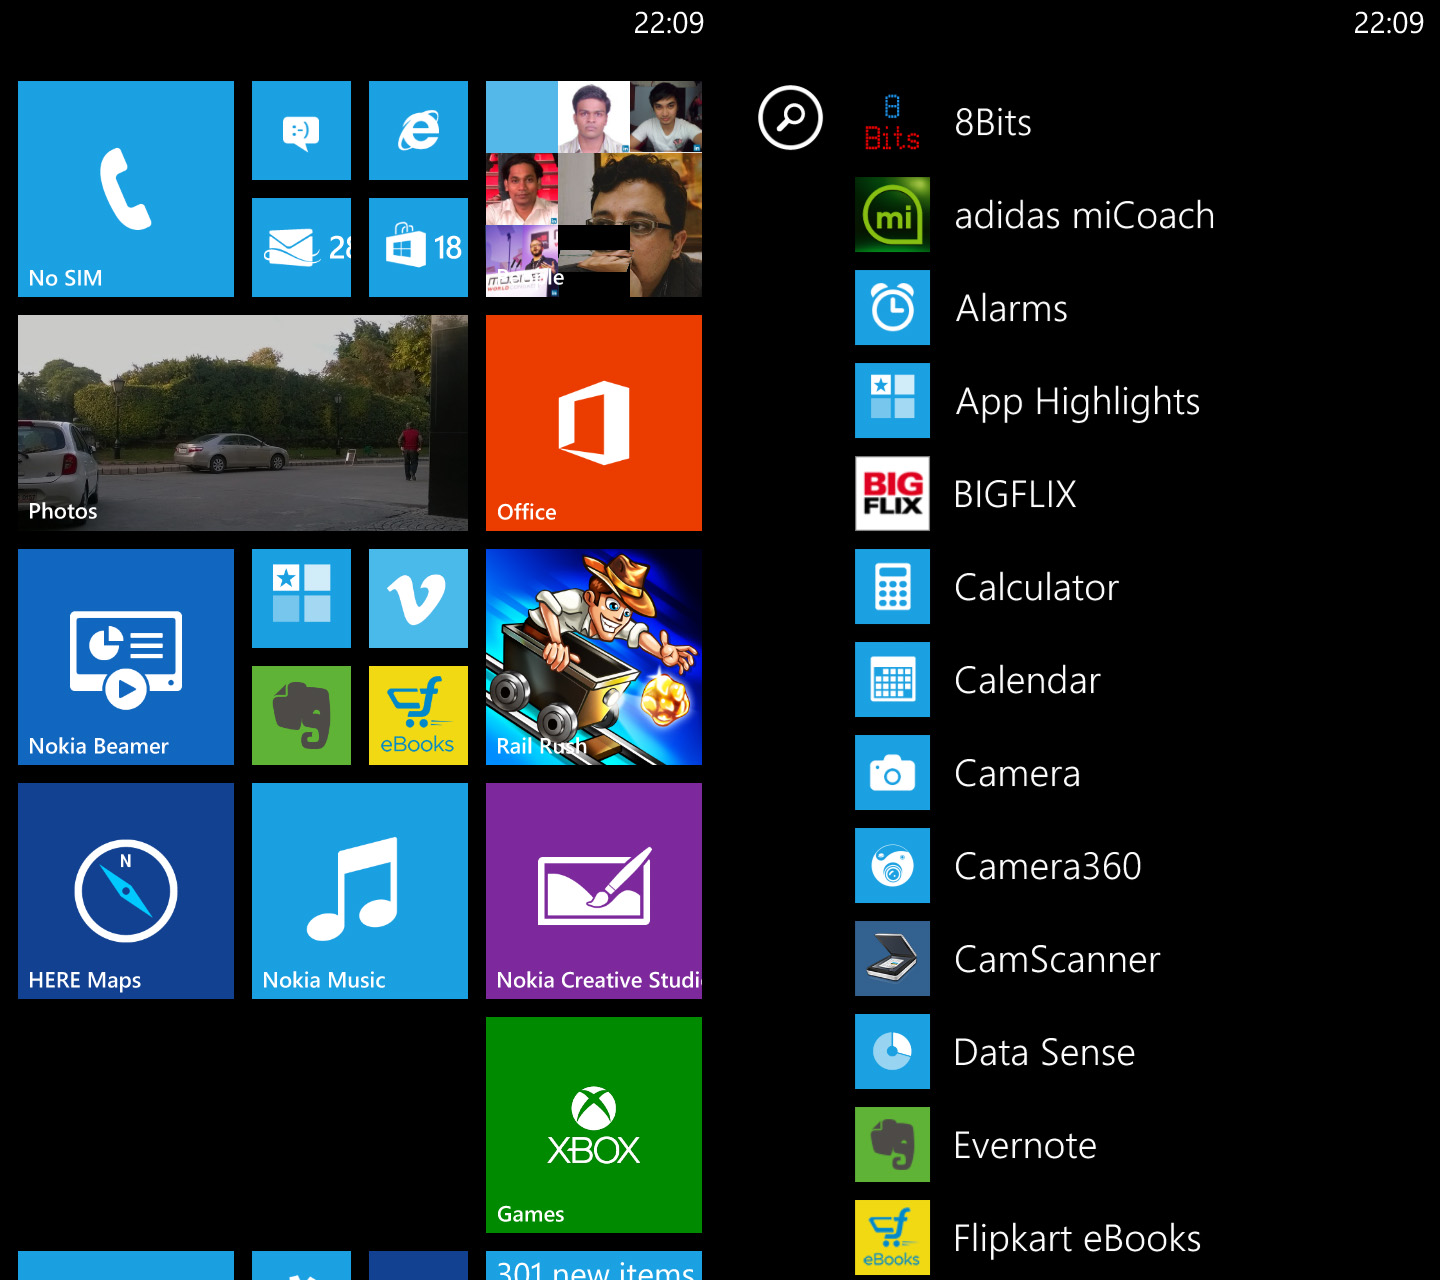Tap the Calculator text label
Image resolution: width=1440 pixels, height=1280 pixels.
click(x=1037, y=588)
